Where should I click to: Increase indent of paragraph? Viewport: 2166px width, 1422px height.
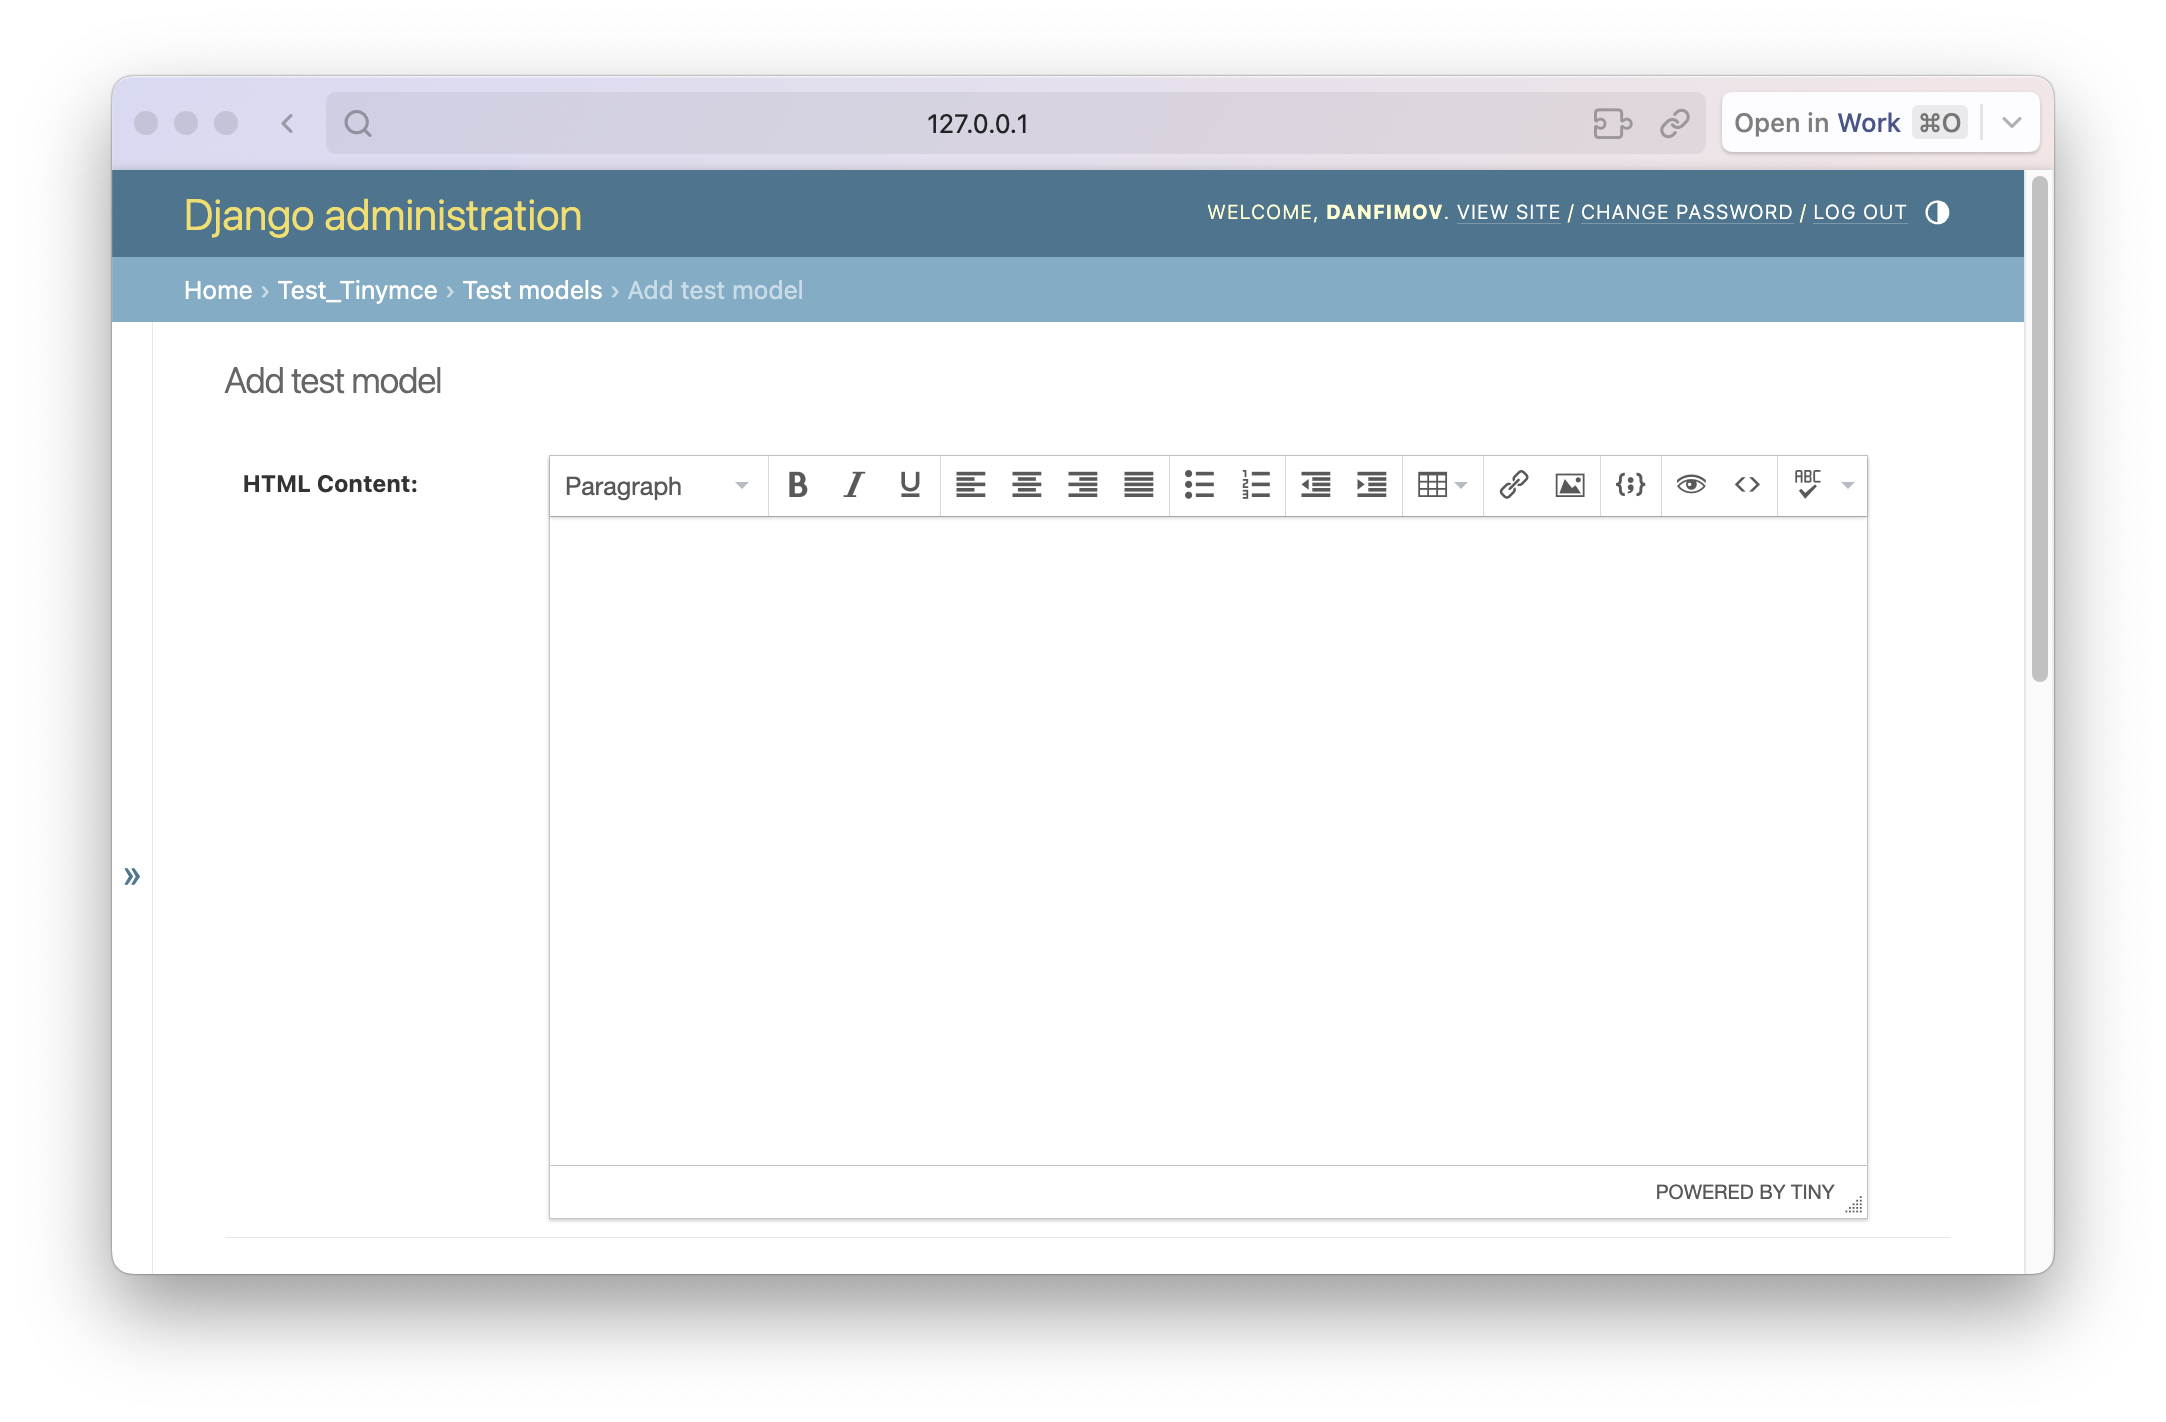1371,485
